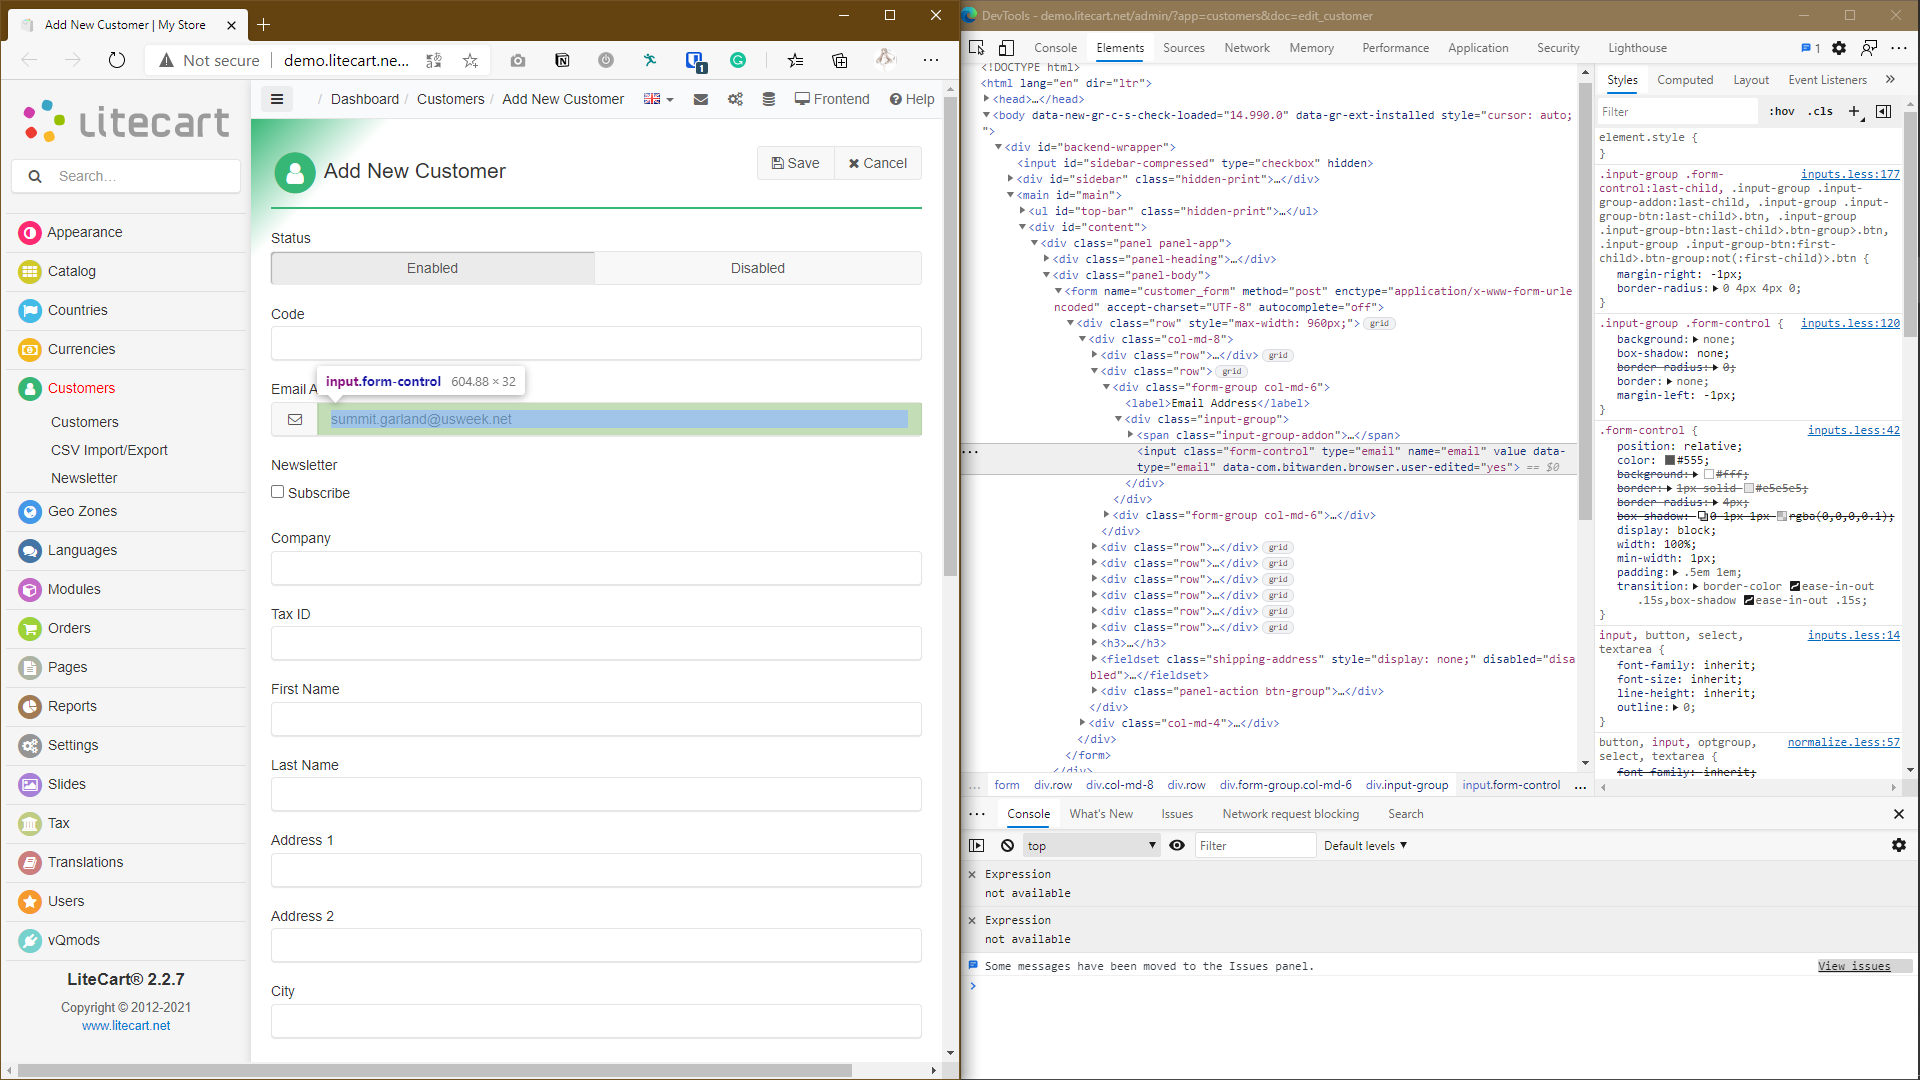The width and height of the screenshot is (1920, 1080).
Task: Show more Styles pane tabs chevron
Action: coord(1890,80)
